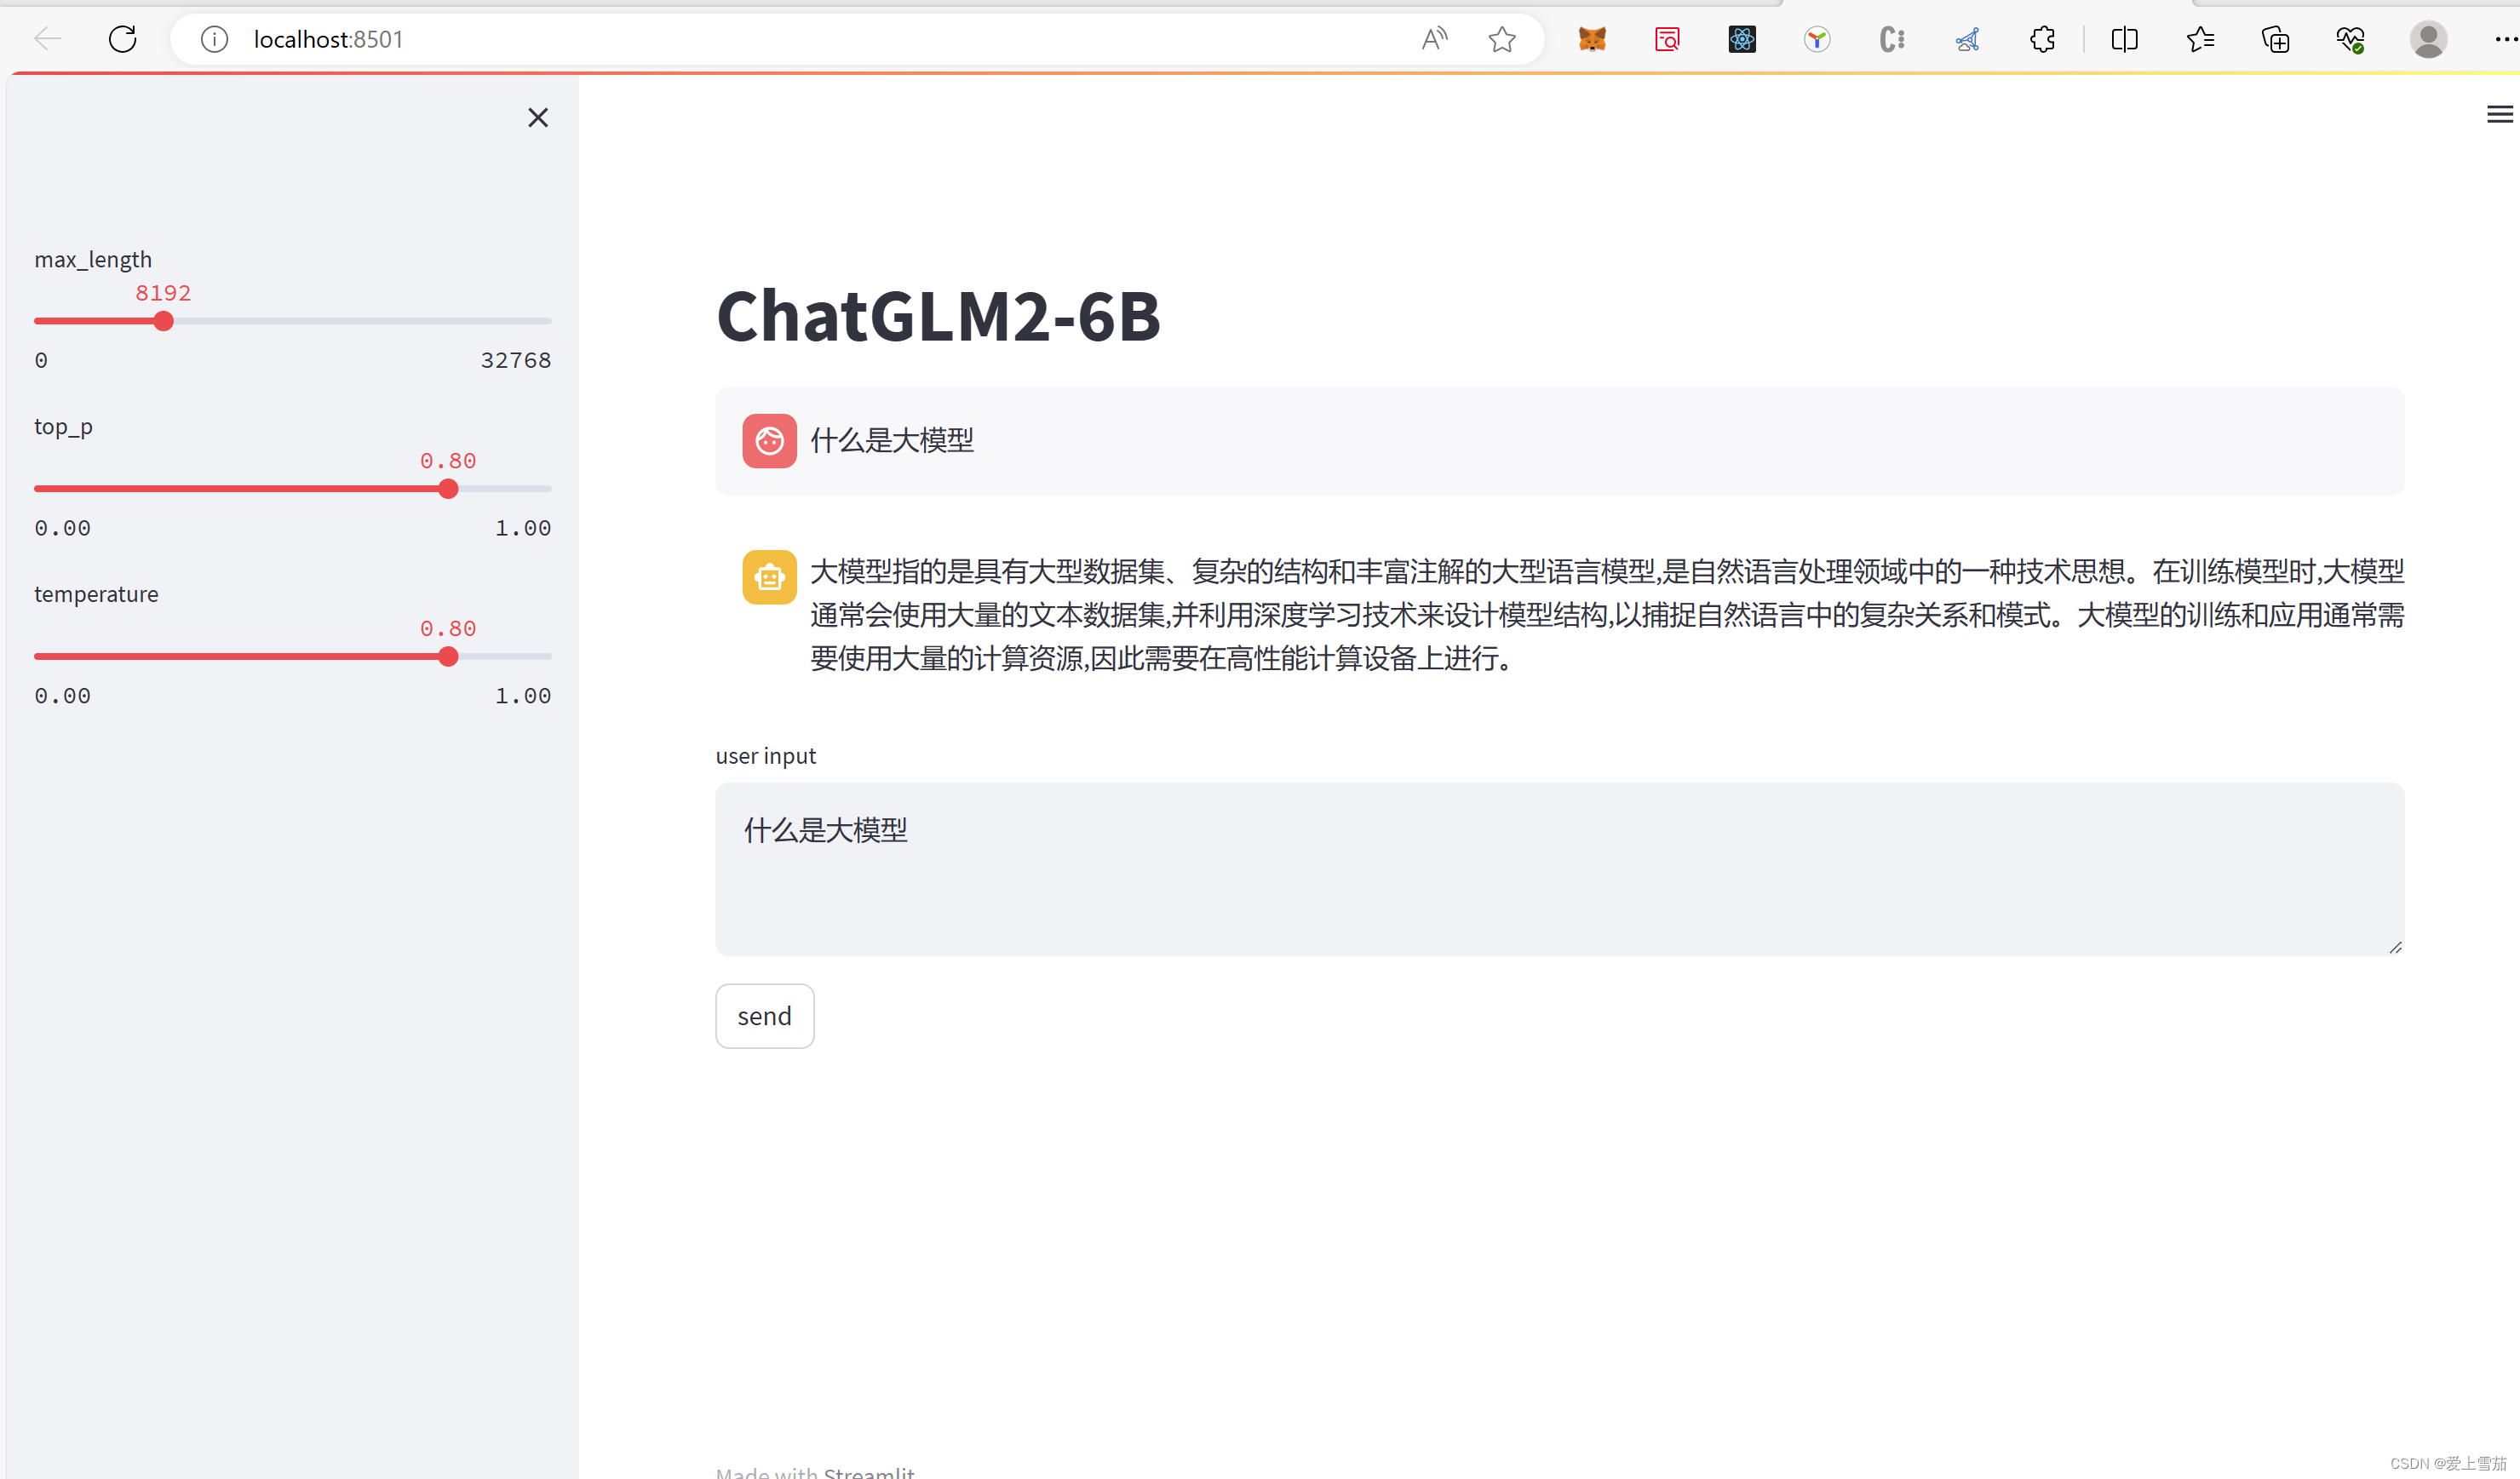Open the MetaMask fox extension icon
The width and height of the screenshot is (2520, 1479).
click(x=1591, y=39)
